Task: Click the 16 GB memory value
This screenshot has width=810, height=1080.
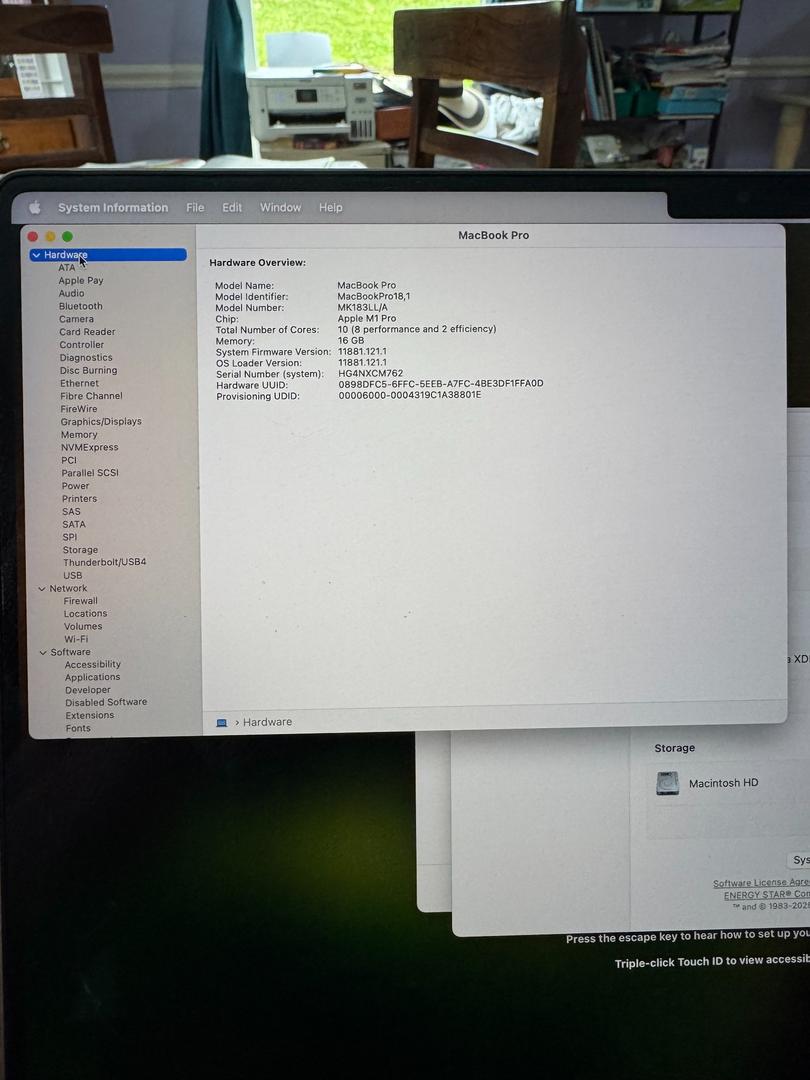Action: pos(351,340)
